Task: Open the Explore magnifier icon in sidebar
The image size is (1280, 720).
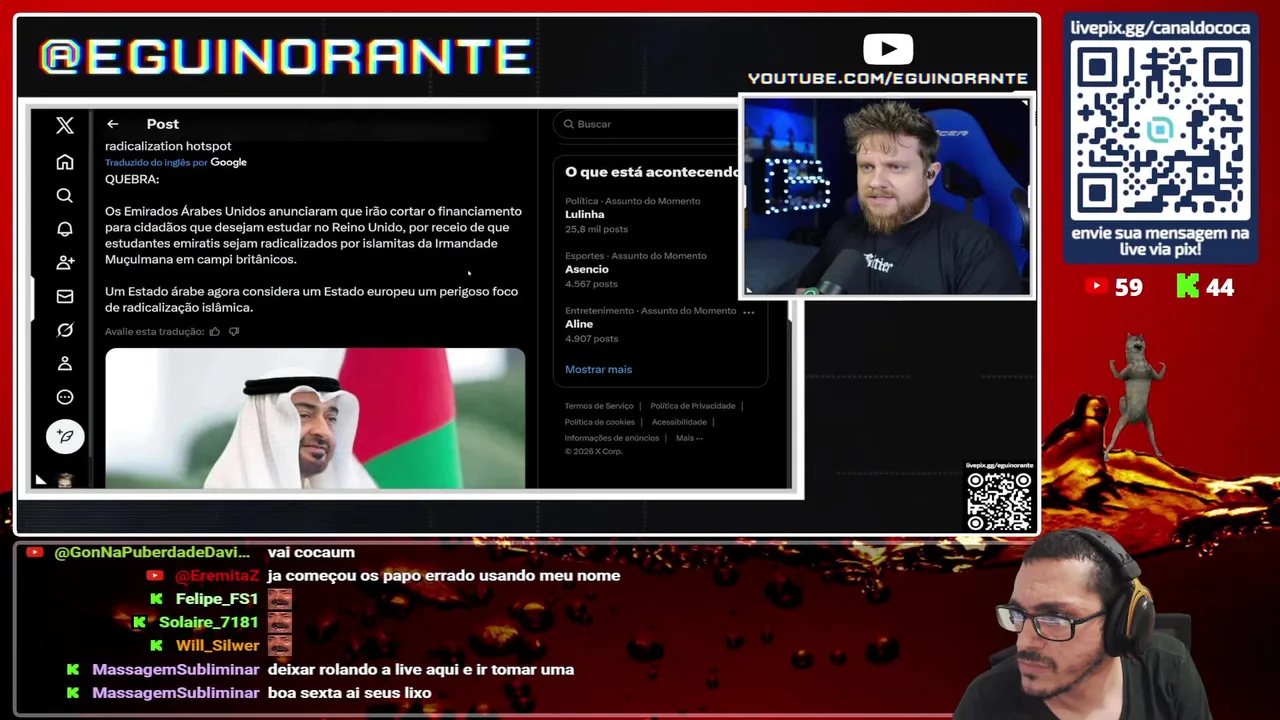Action: pos(65,196)
